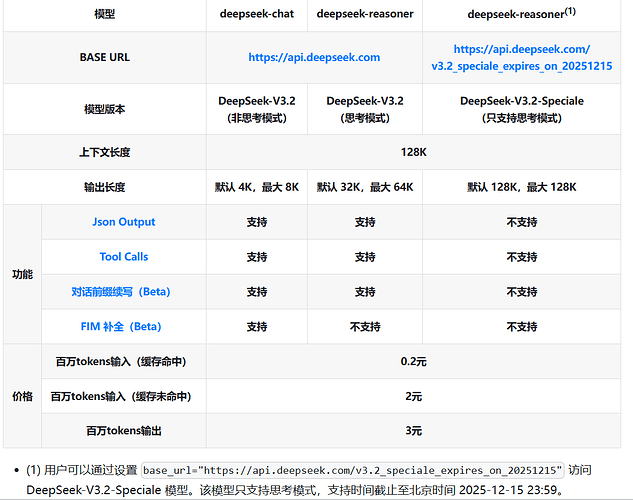Click the BASE URL row label

tap(105, 57)
